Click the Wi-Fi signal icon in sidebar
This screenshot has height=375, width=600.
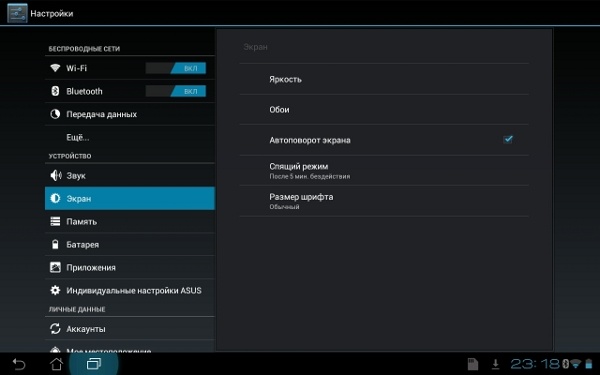tap(55, 68)
